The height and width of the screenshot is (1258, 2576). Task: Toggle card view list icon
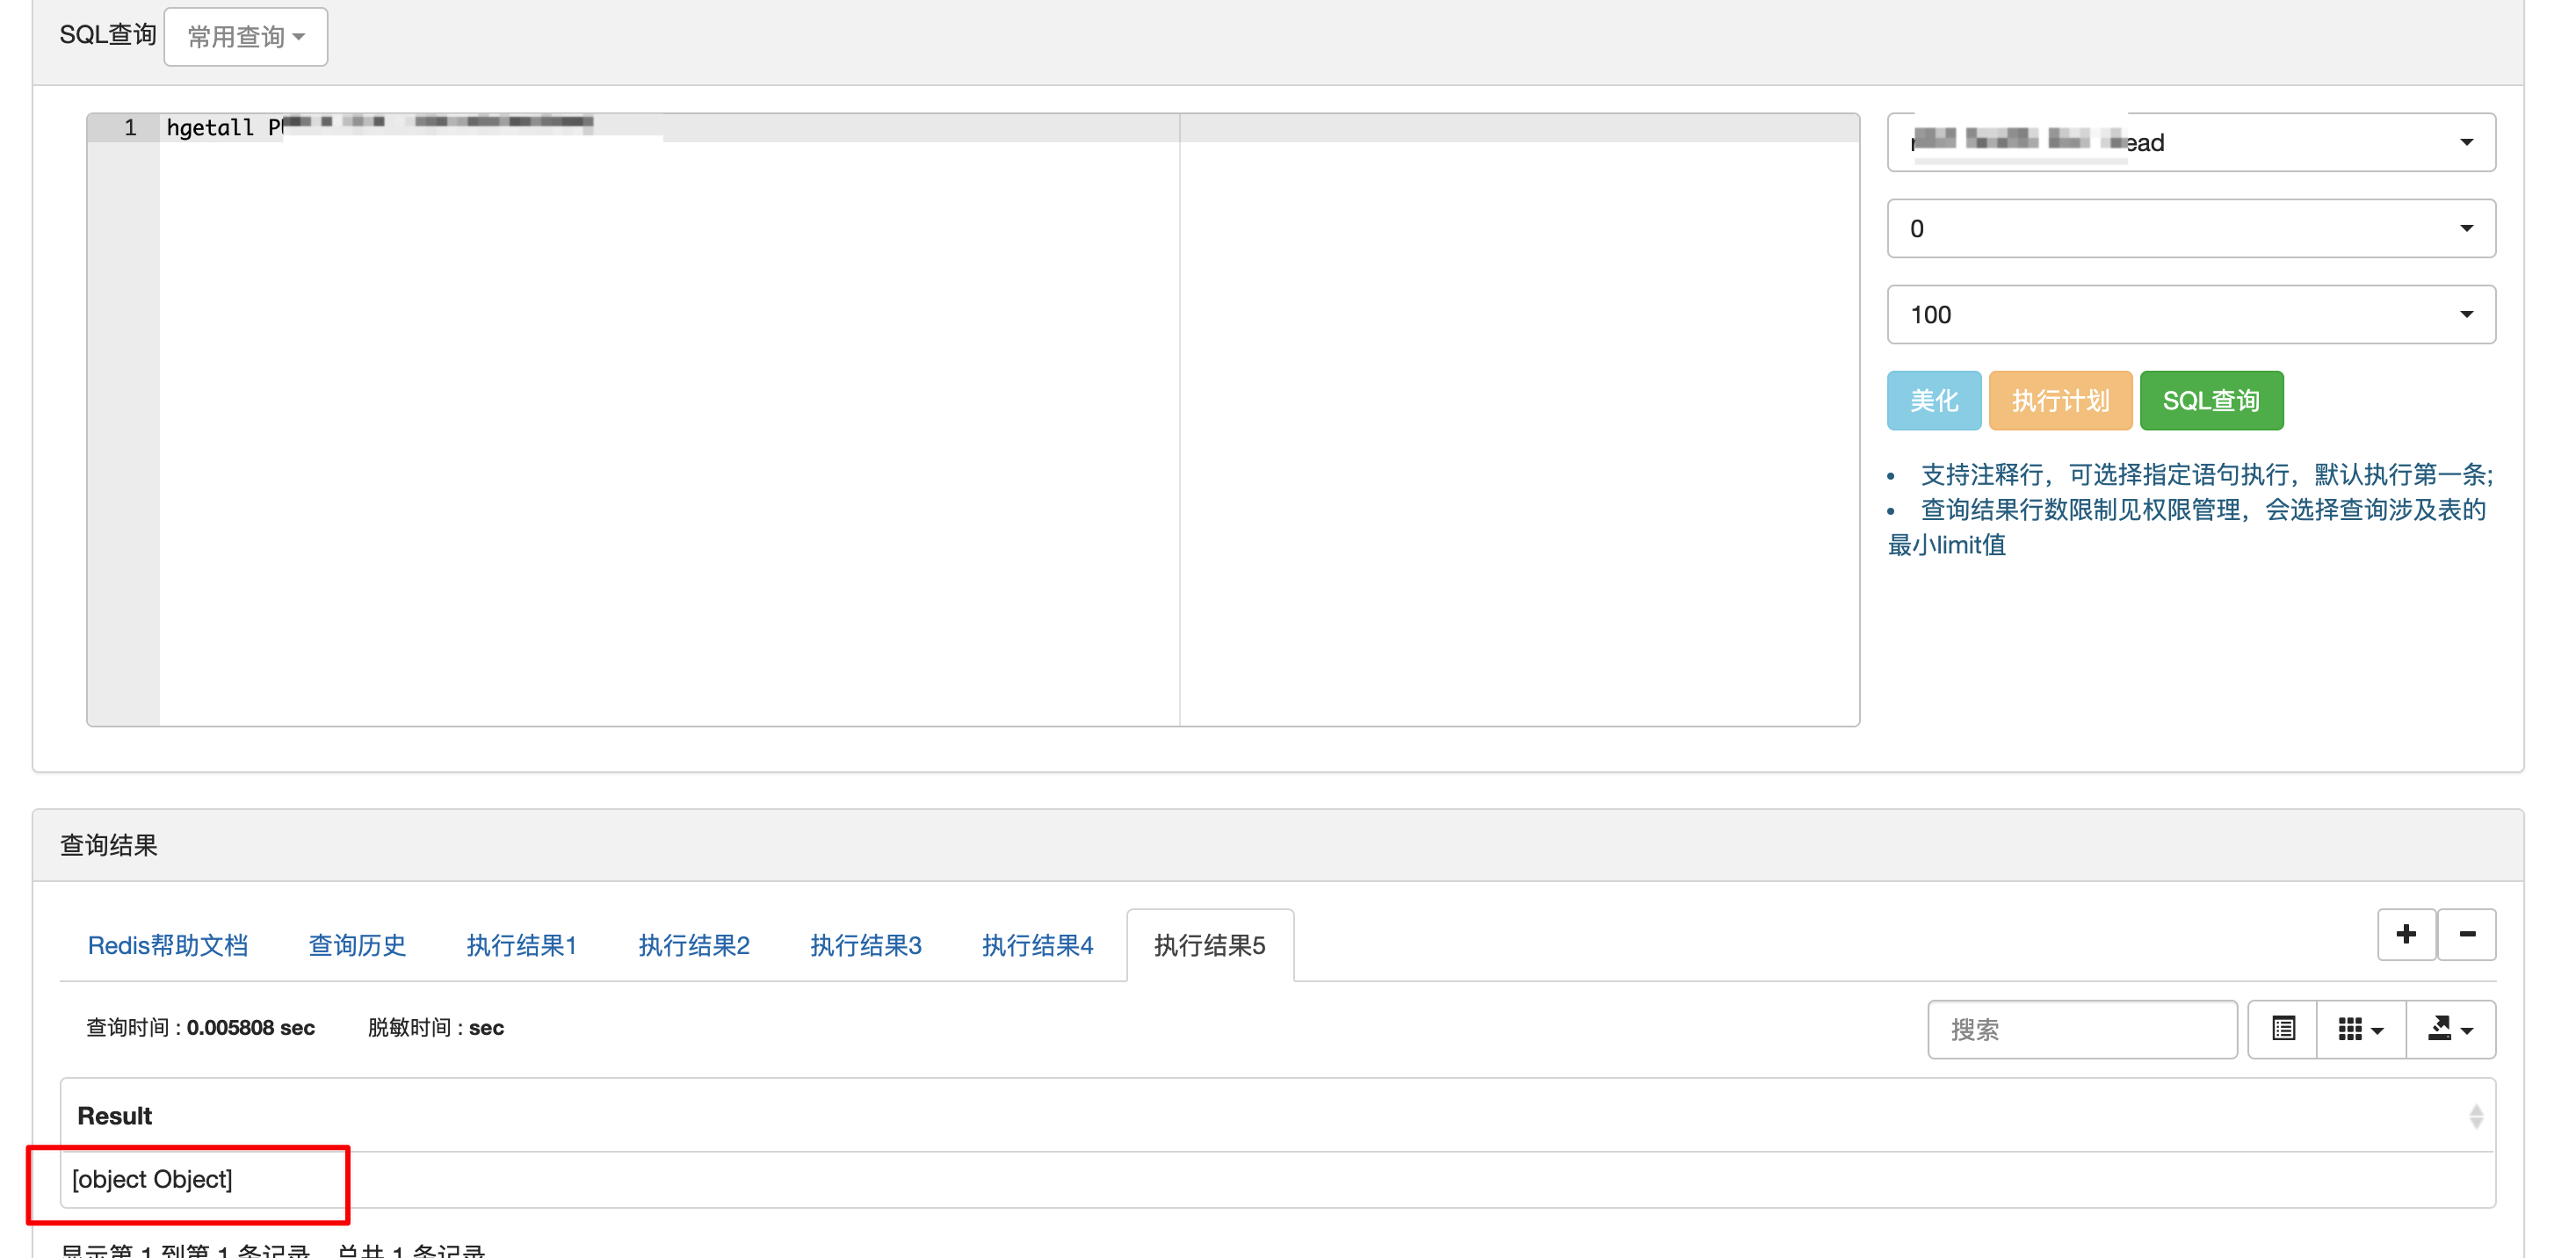tap(2283, 1030)
